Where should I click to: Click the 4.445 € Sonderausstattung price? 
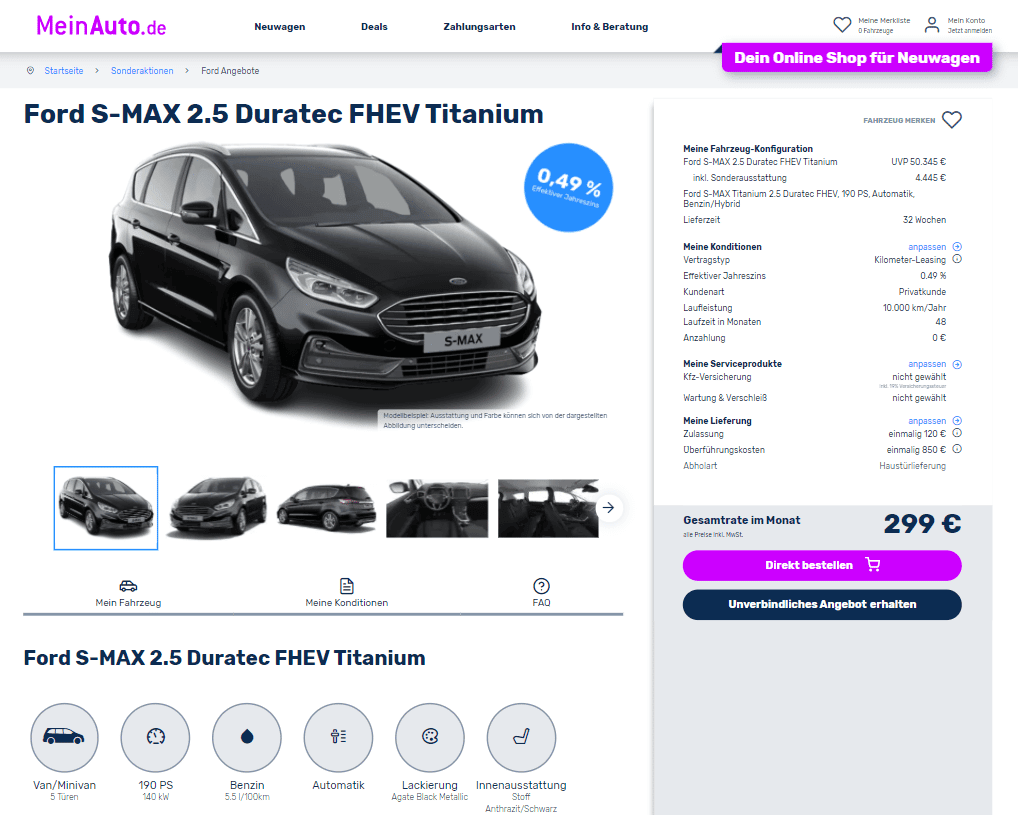(930, 177)
